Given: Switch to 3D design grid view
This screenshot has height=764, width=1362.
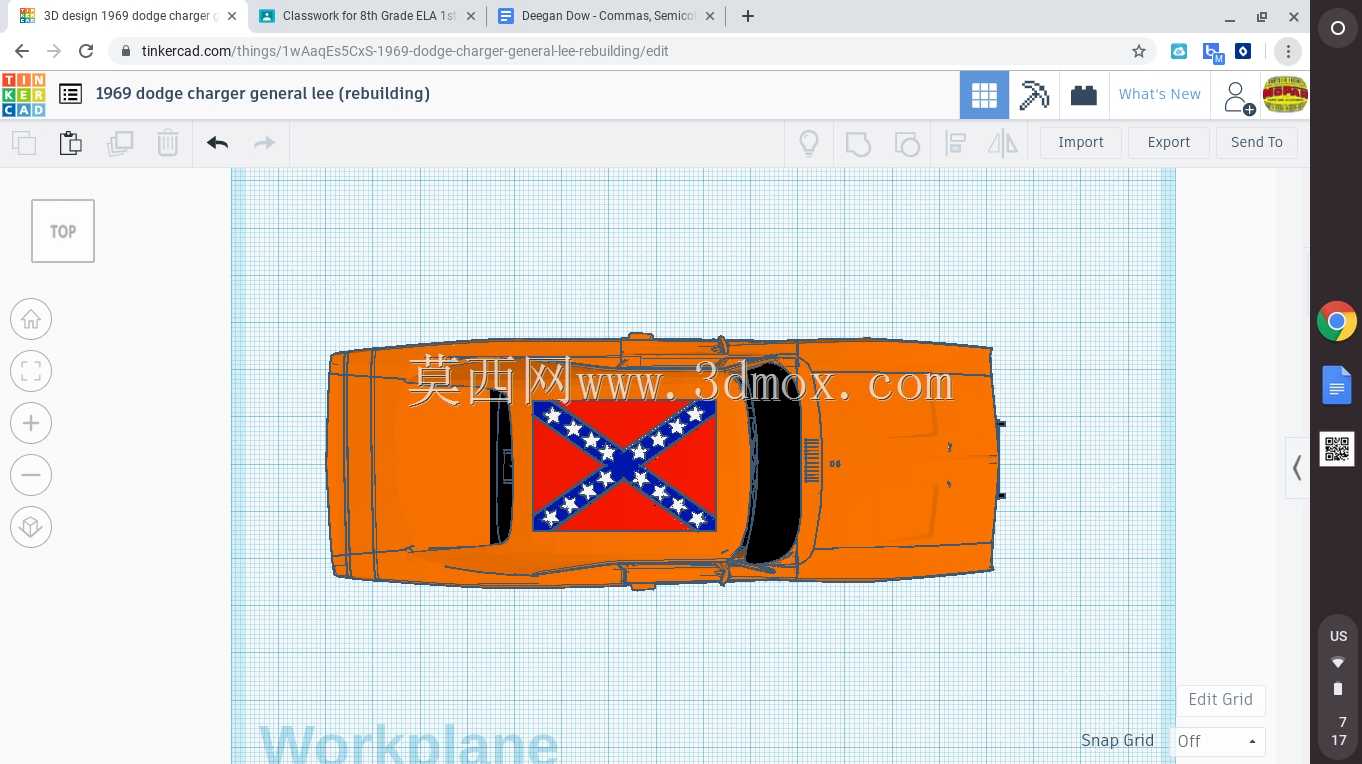Looking at the screenshot, I should (x=984, y=95).
